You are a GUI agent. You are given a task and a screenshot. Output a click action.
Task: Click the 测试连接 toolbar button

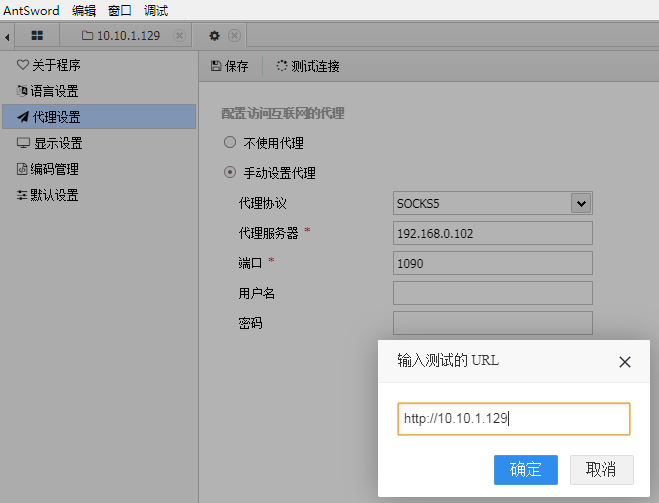[308, 66]
